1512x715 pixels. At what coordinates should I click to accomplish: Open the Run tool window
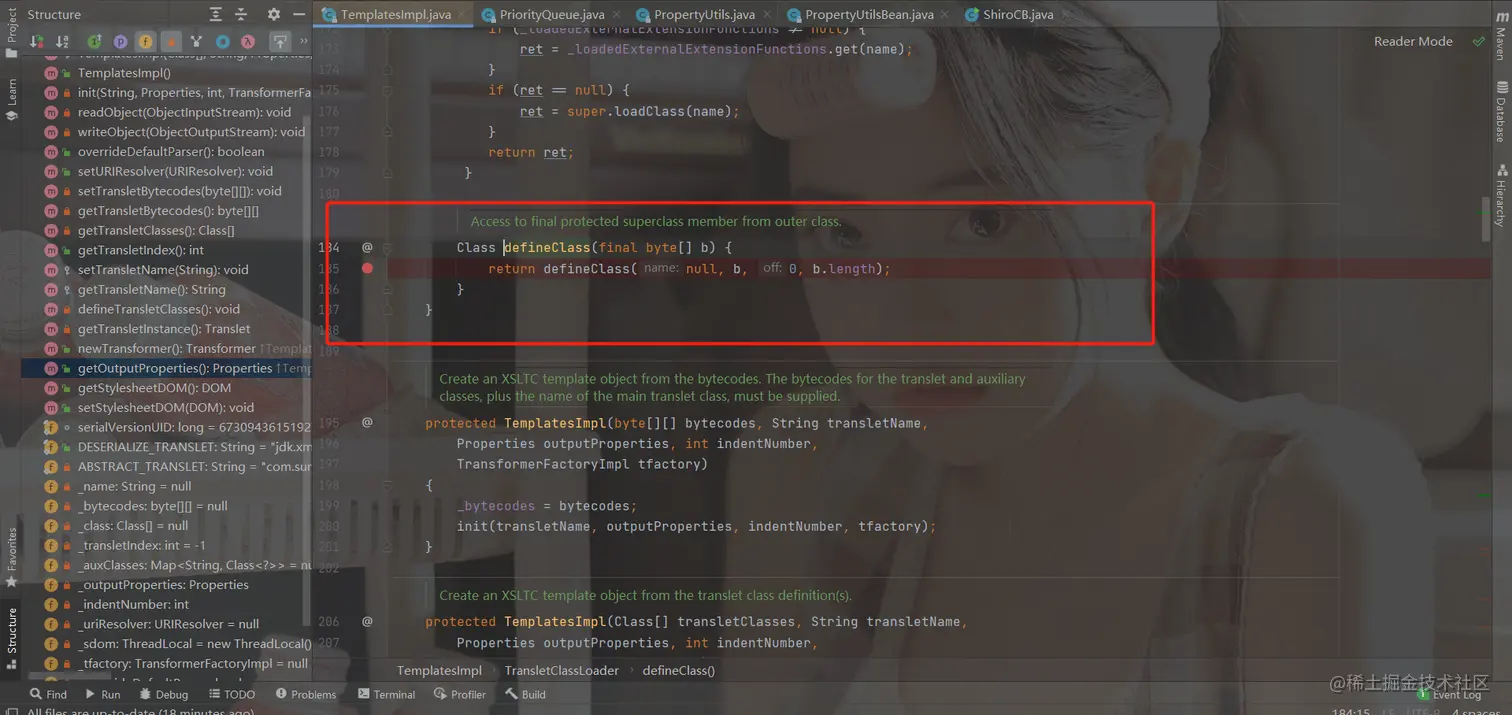(102, 694)
